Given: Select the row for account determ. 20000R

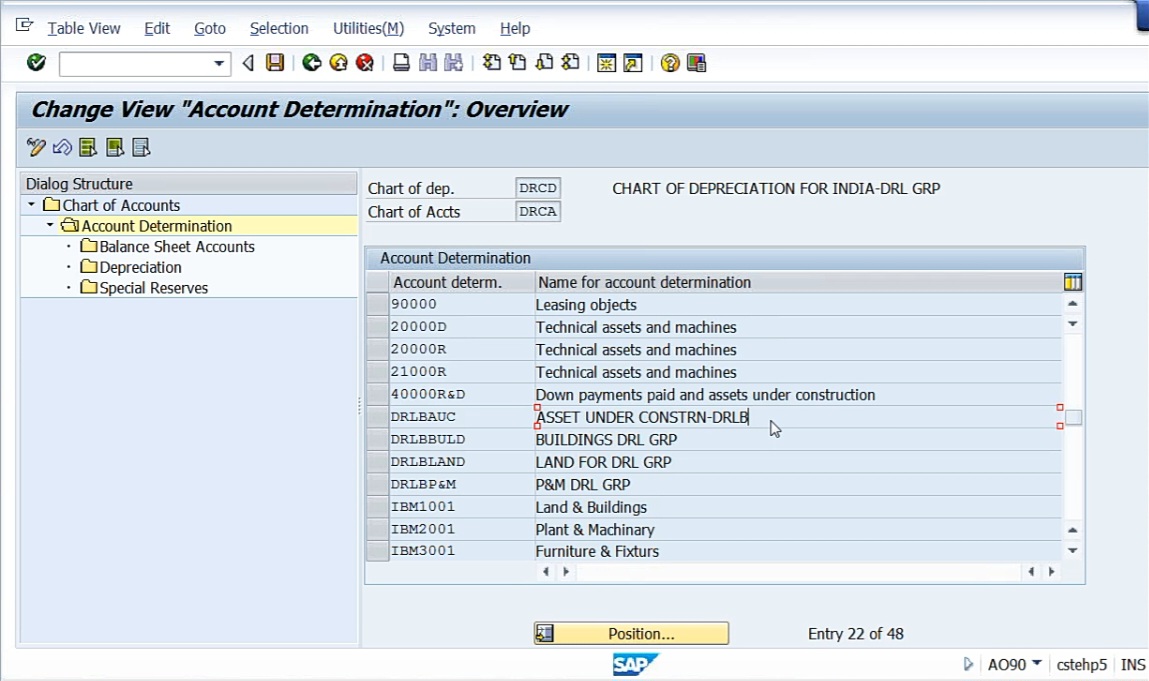Looking at the screenshot, I should click(x=377, y=350).
